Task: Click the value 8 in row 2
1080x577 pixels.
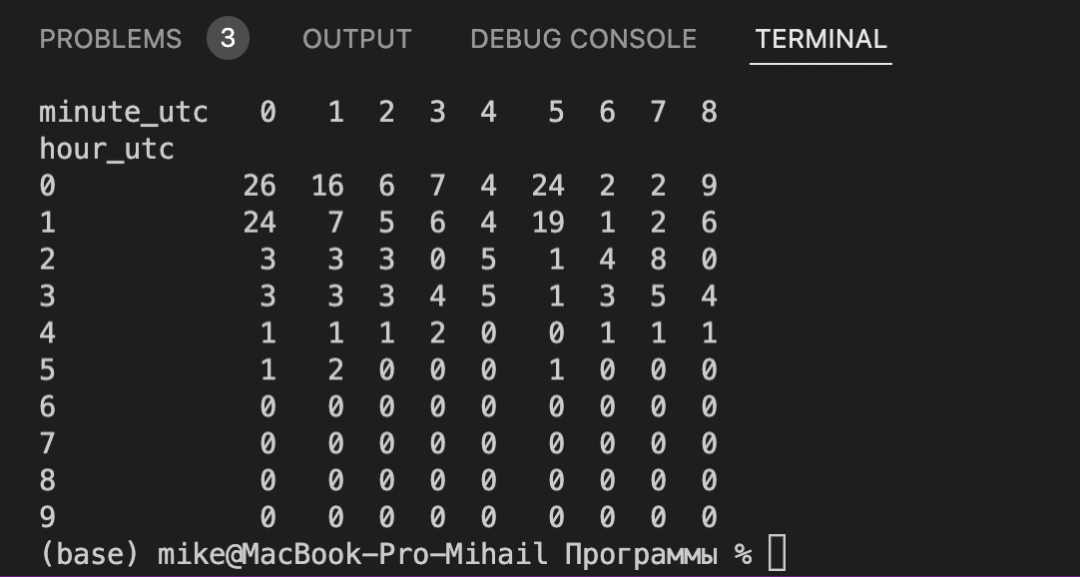Action: (658, 259)
